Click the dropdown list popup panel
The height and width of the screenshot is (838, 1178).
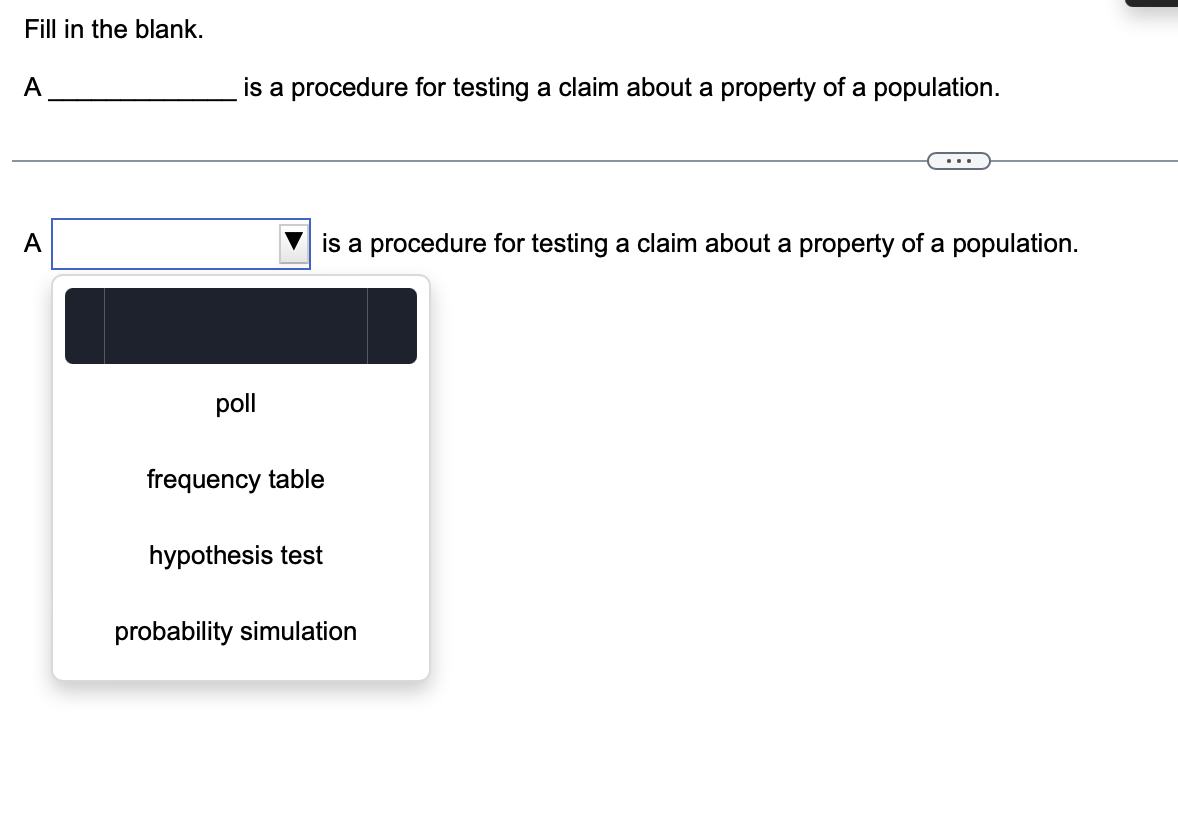[240, 477]
